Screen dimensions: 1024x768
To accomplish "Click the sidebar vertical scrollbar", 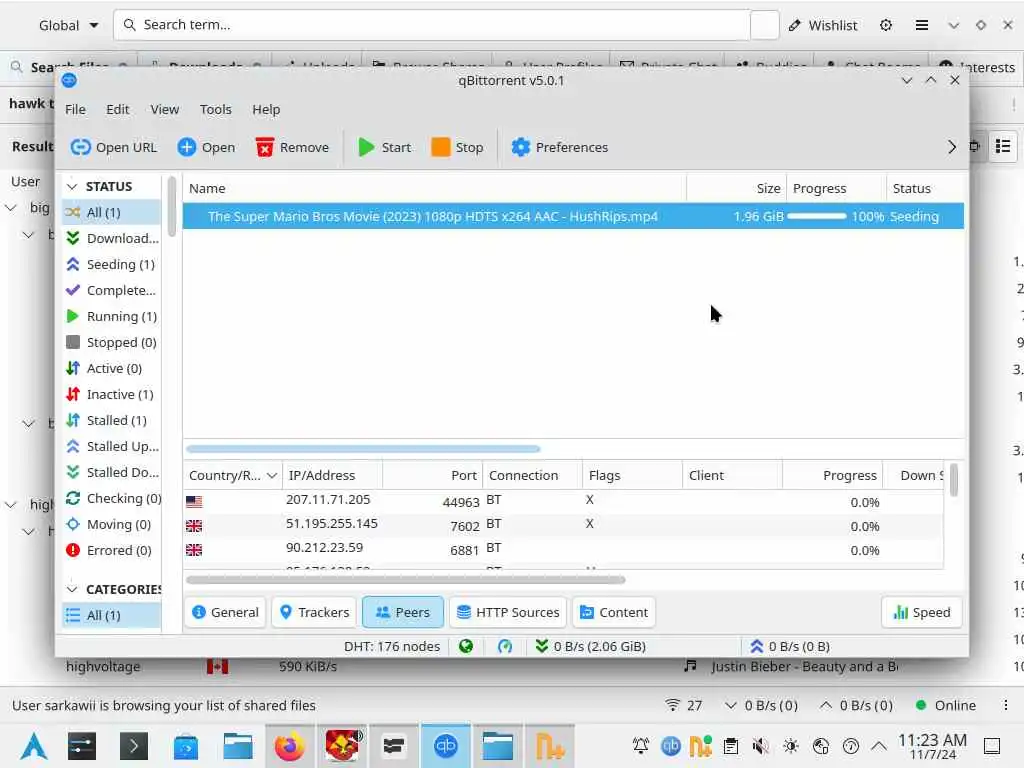I will point(172,207).
